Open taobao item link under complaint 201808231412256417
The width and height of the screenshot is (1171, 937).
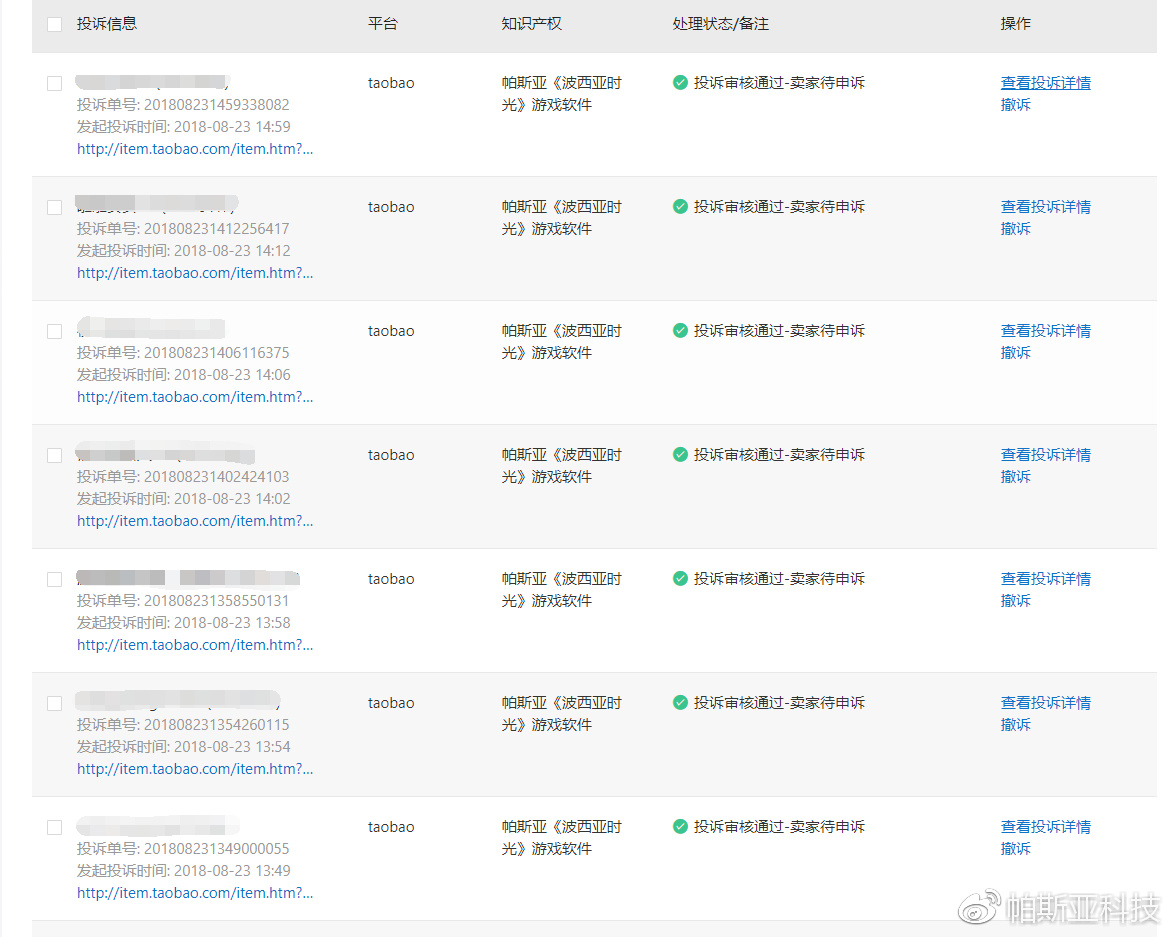pyautogui.click(x=195, y=273)
